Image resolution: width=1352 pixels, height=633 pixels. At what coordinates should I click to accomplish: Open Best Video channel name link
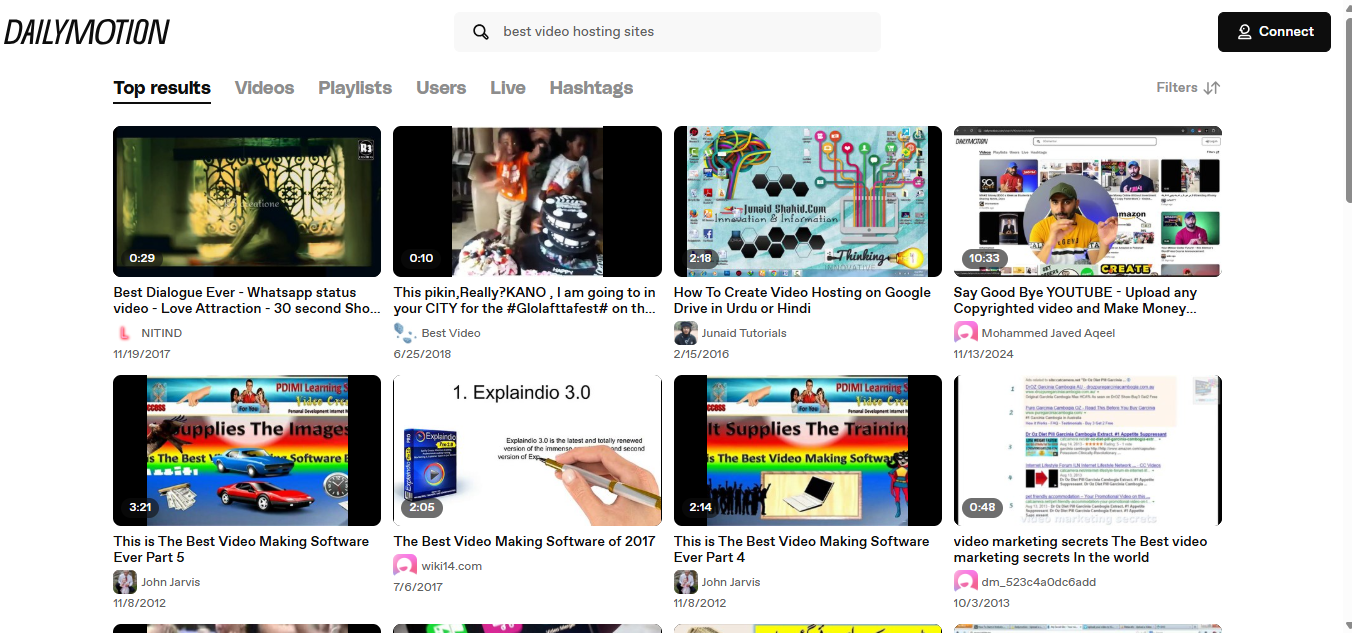[451, 333]
